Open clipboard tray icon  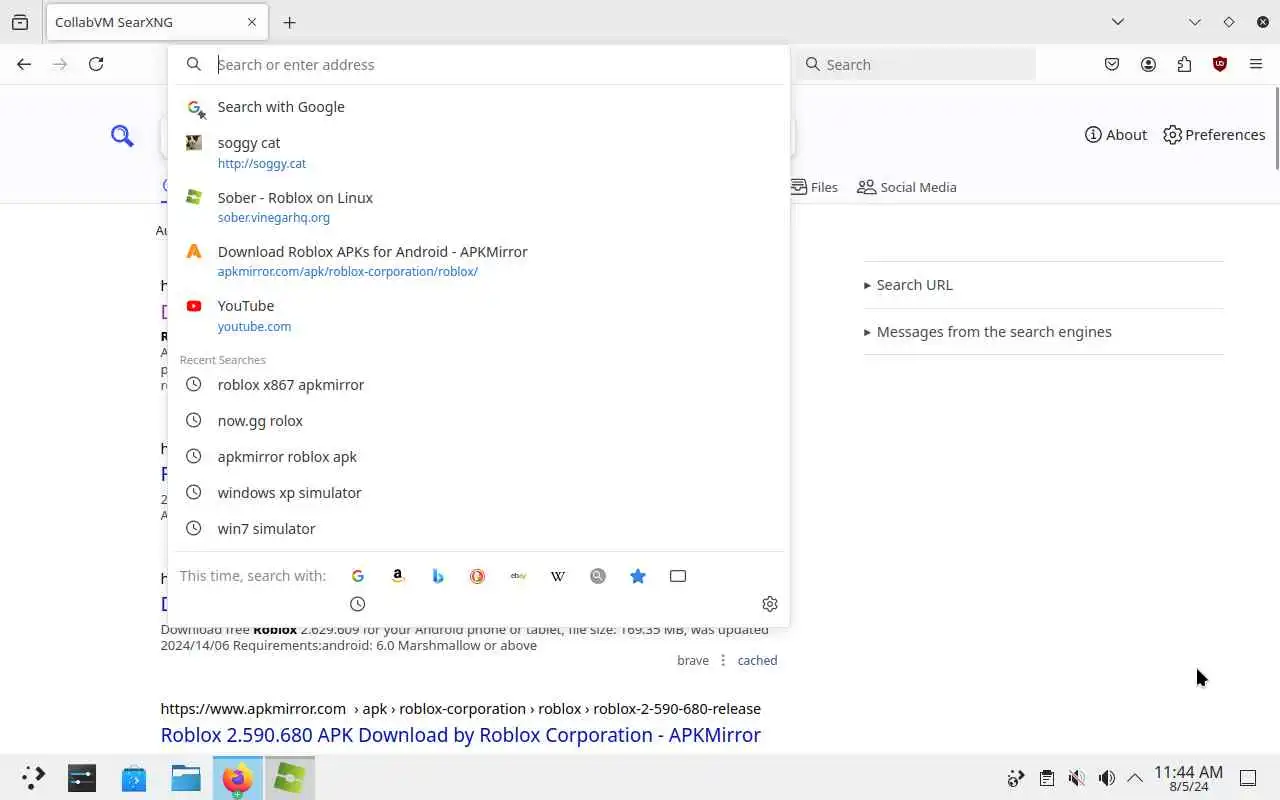pyautogui.click(x=1046, y=778)
